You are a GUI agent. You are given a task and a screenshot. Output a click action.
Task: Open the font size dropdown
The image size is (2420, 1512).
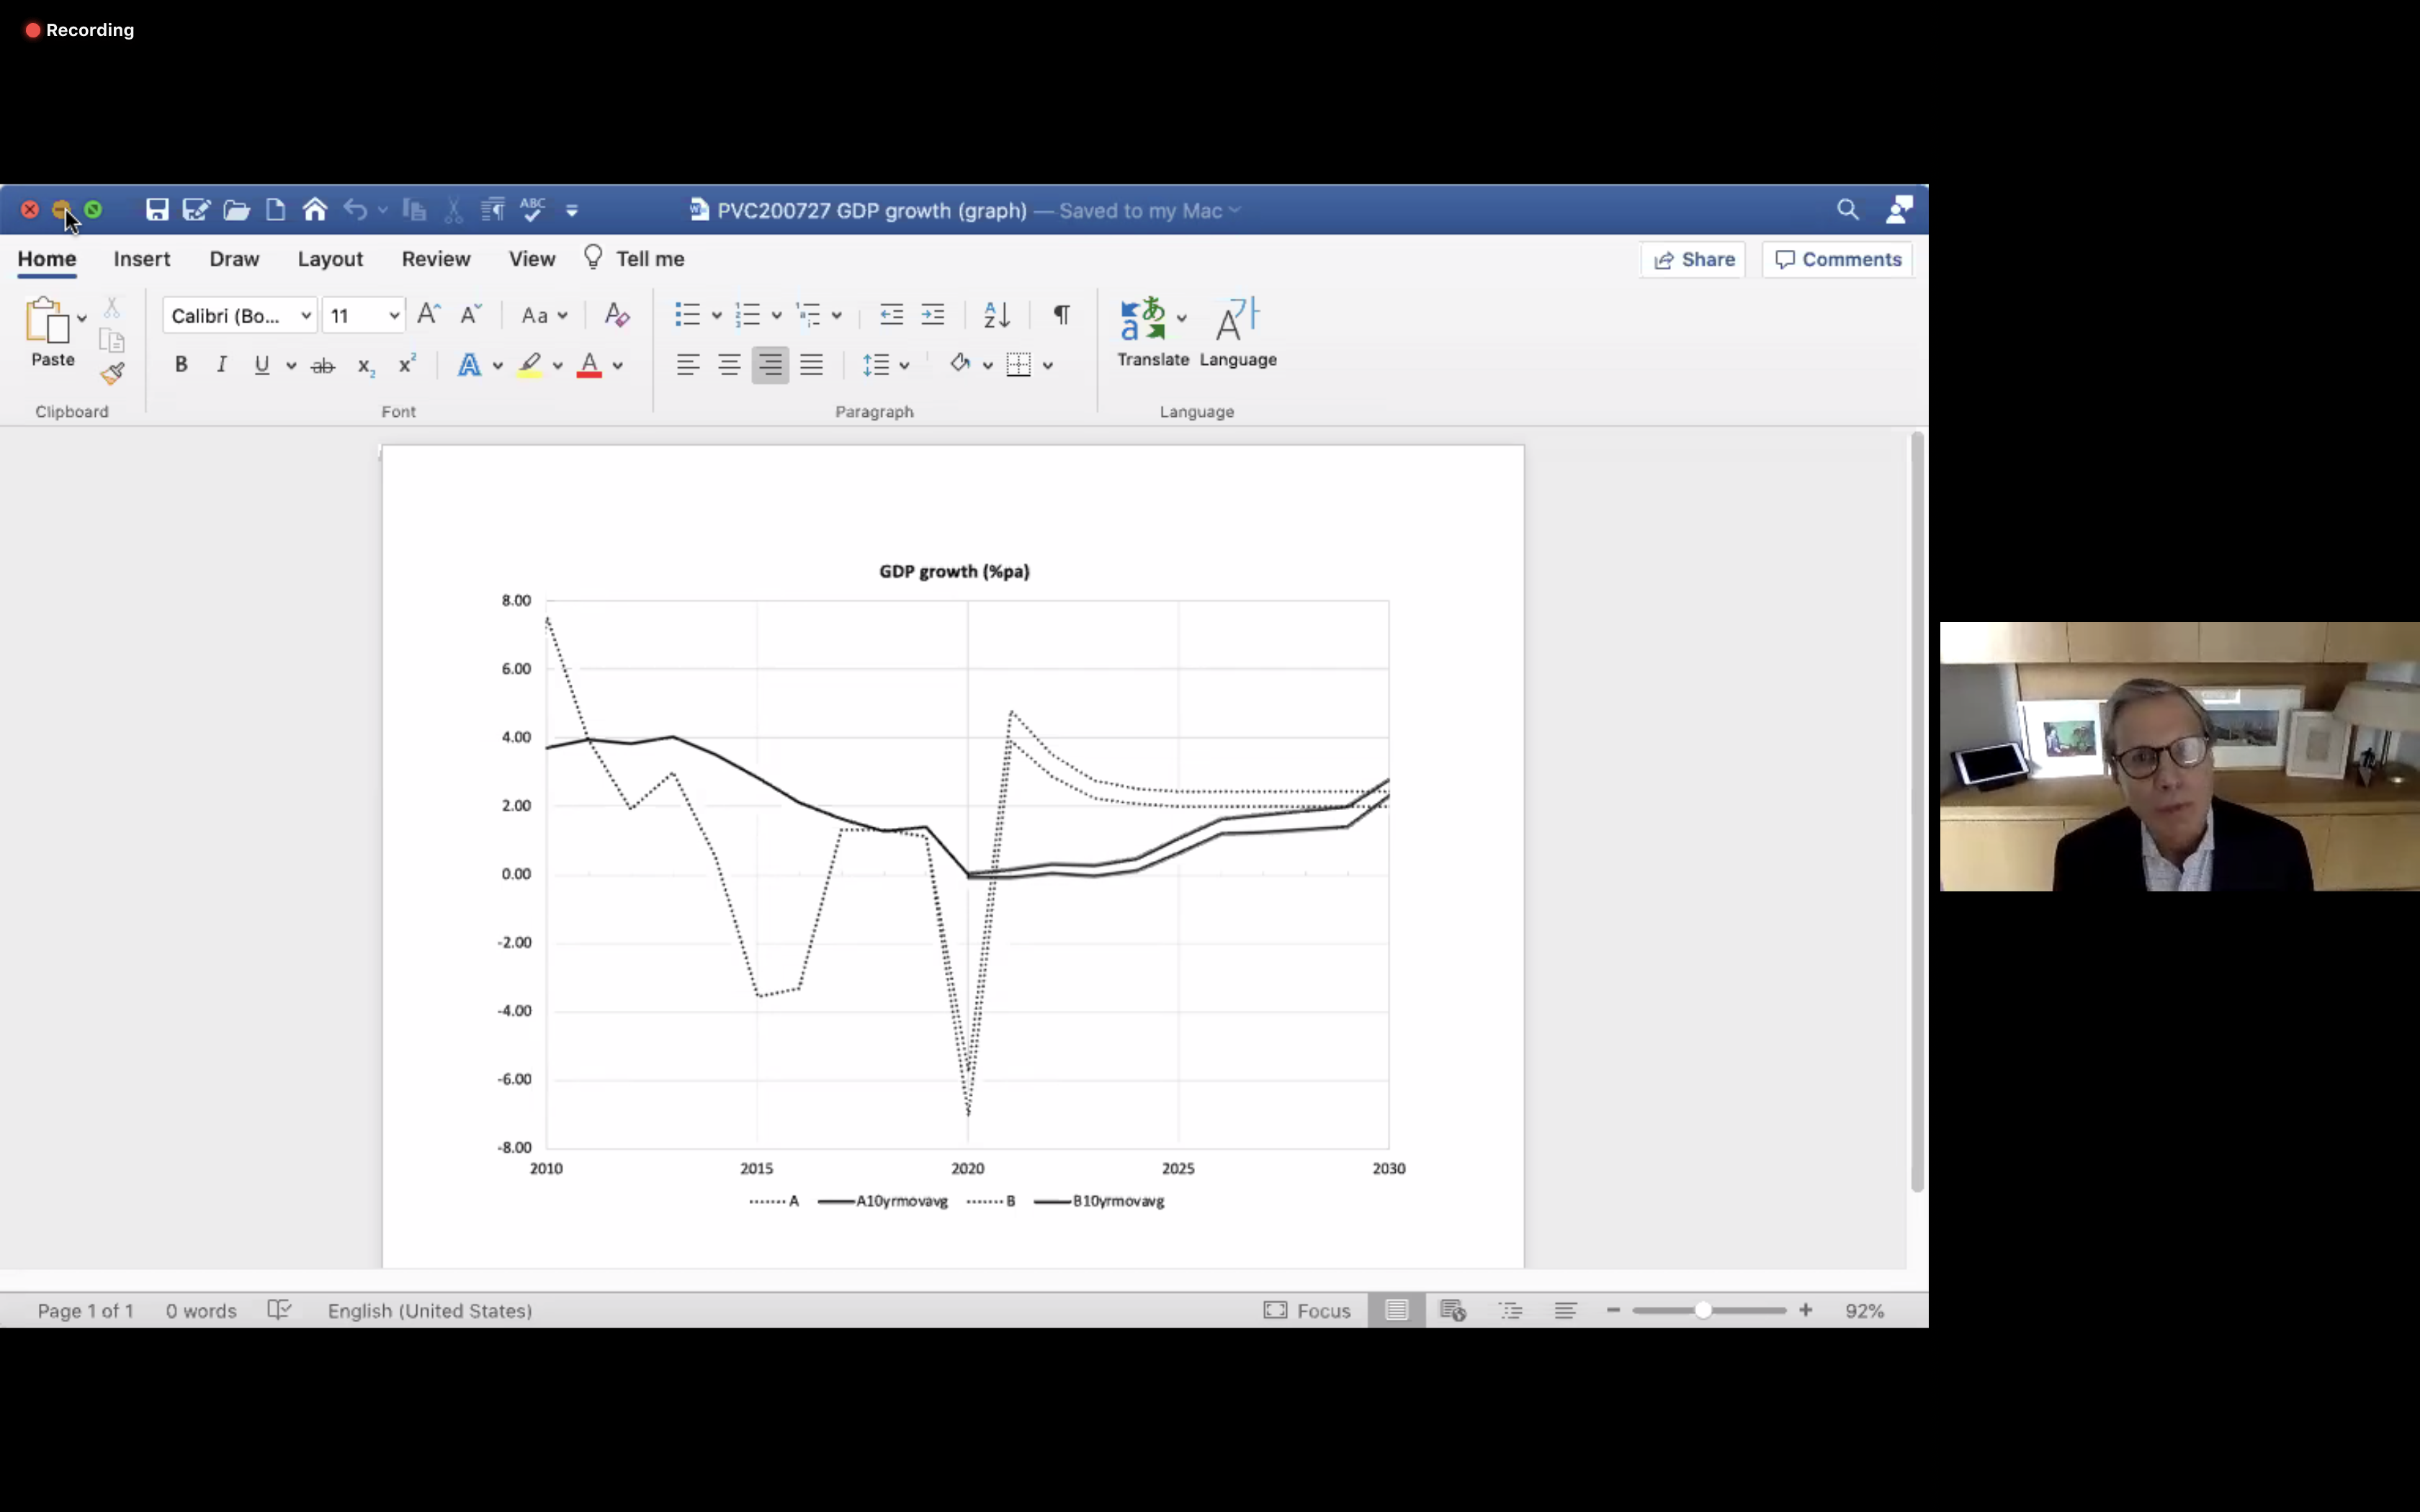pos(394,316)
